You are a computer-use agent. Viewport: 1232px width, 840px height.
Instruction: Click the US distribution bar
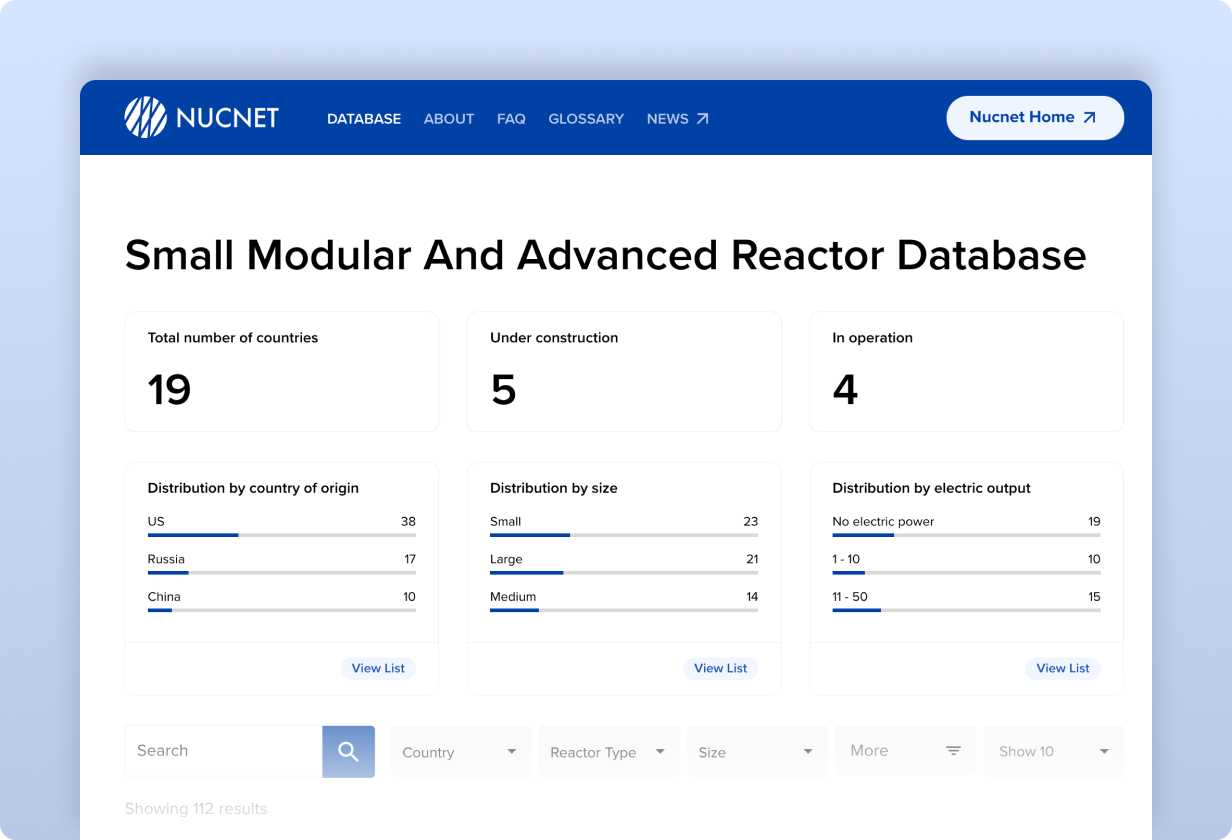(x=282, y=535)
